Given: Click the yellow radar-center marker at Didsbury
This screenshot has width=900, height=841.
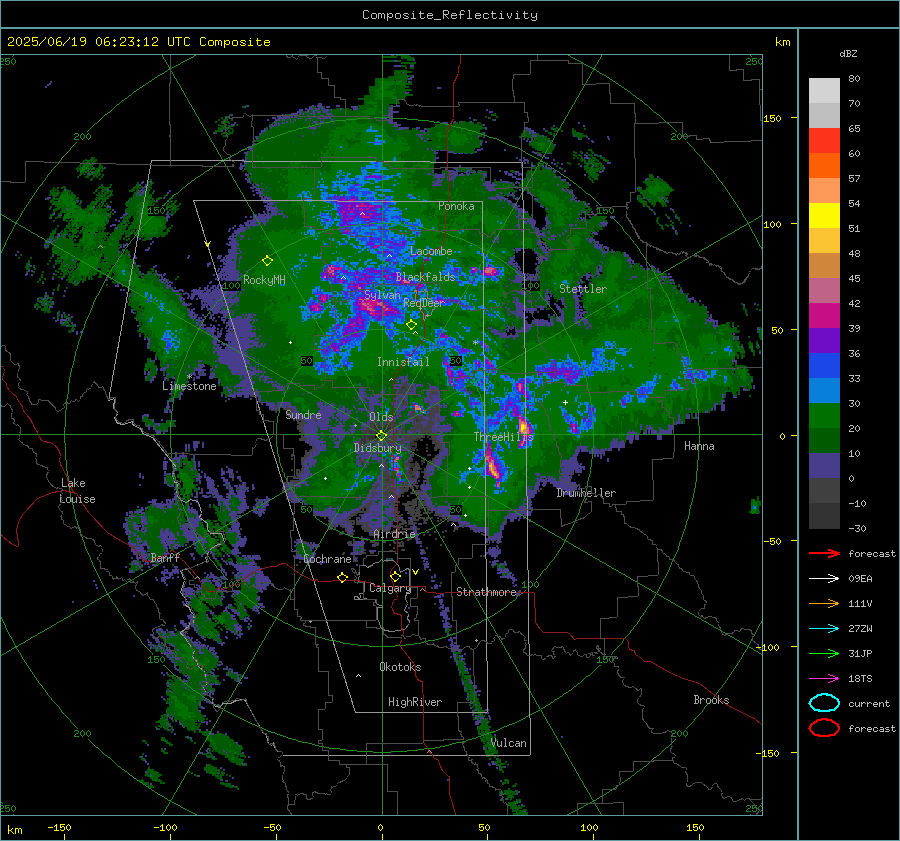Looking at the screenshot, I should click(x=381, y=436).
